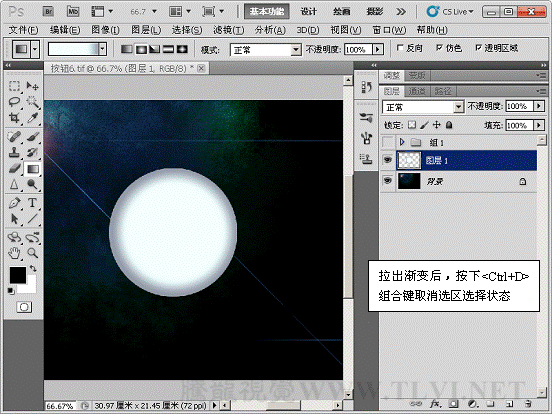Reset default foreground and background colors
The height and width of the screenshot is (414, 552).
[x=11, y=291]
